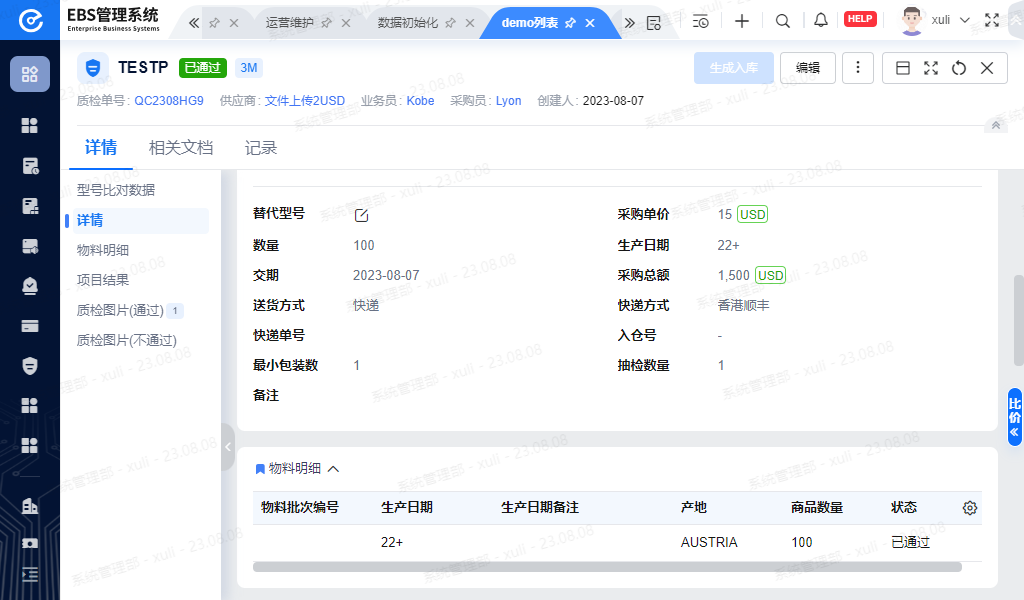Click the edit icon beside 替代型号
Viewport: 1024px width, 600px height.
[x=362, y=215]
